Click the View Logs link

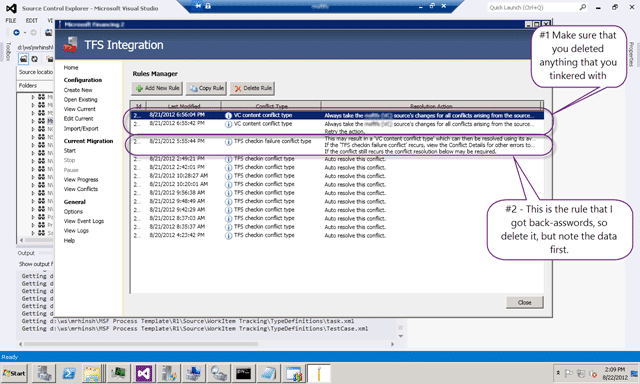point(76,231)
